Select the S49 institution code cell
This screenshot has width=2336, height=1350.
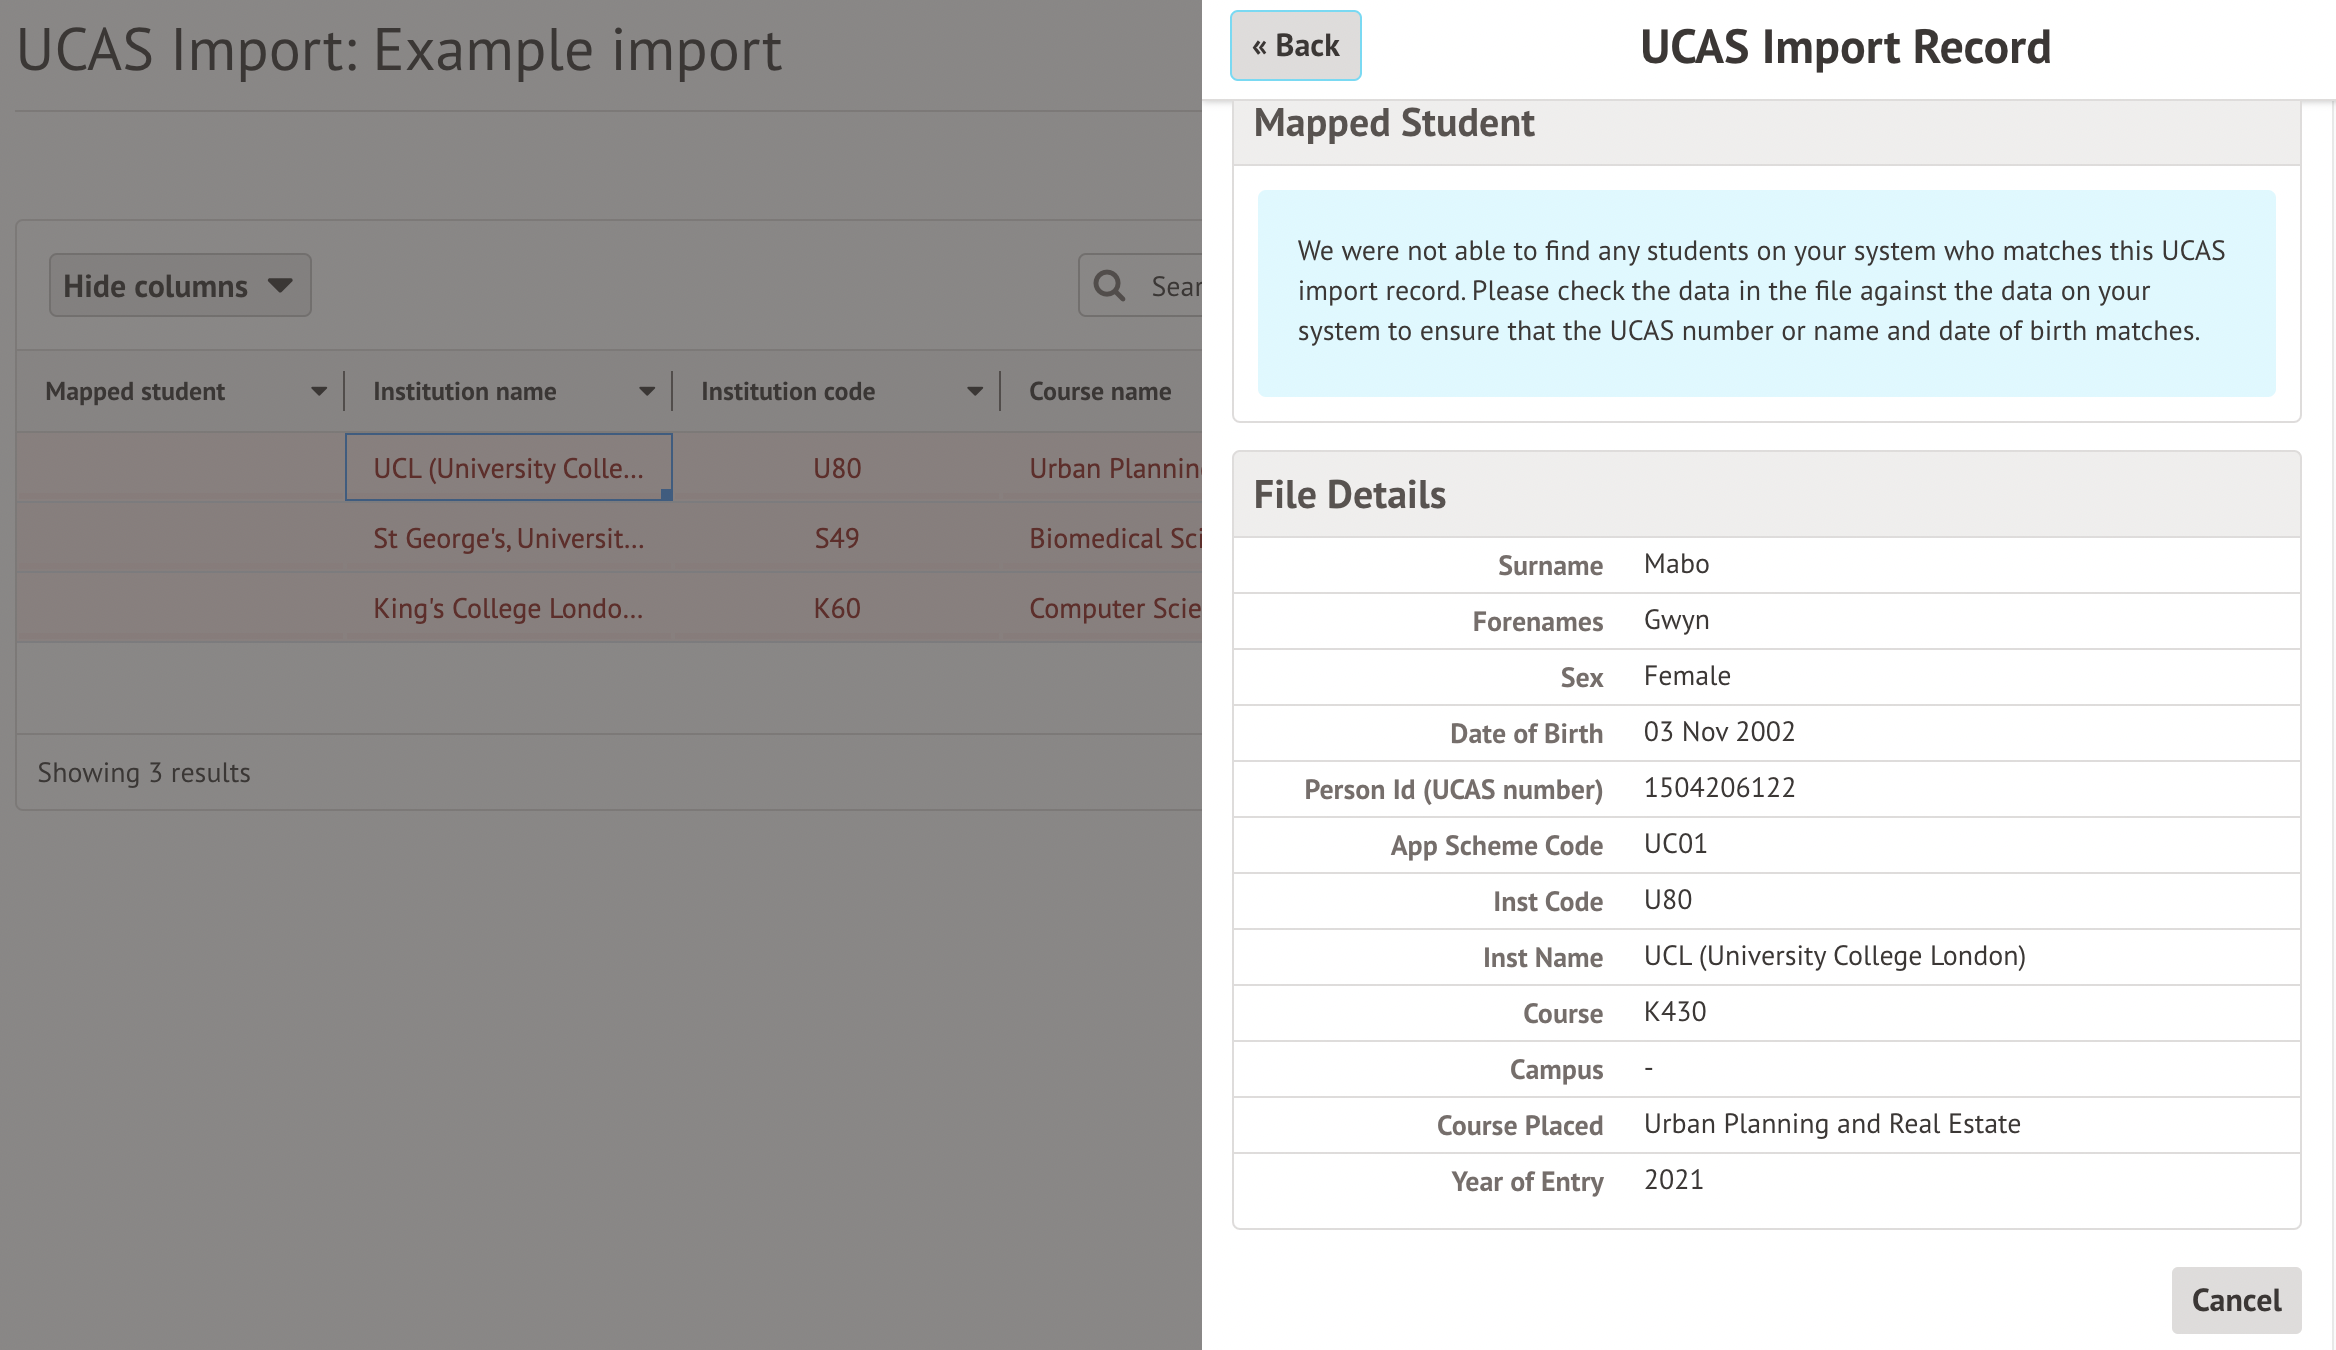click(x=836, y=538)
